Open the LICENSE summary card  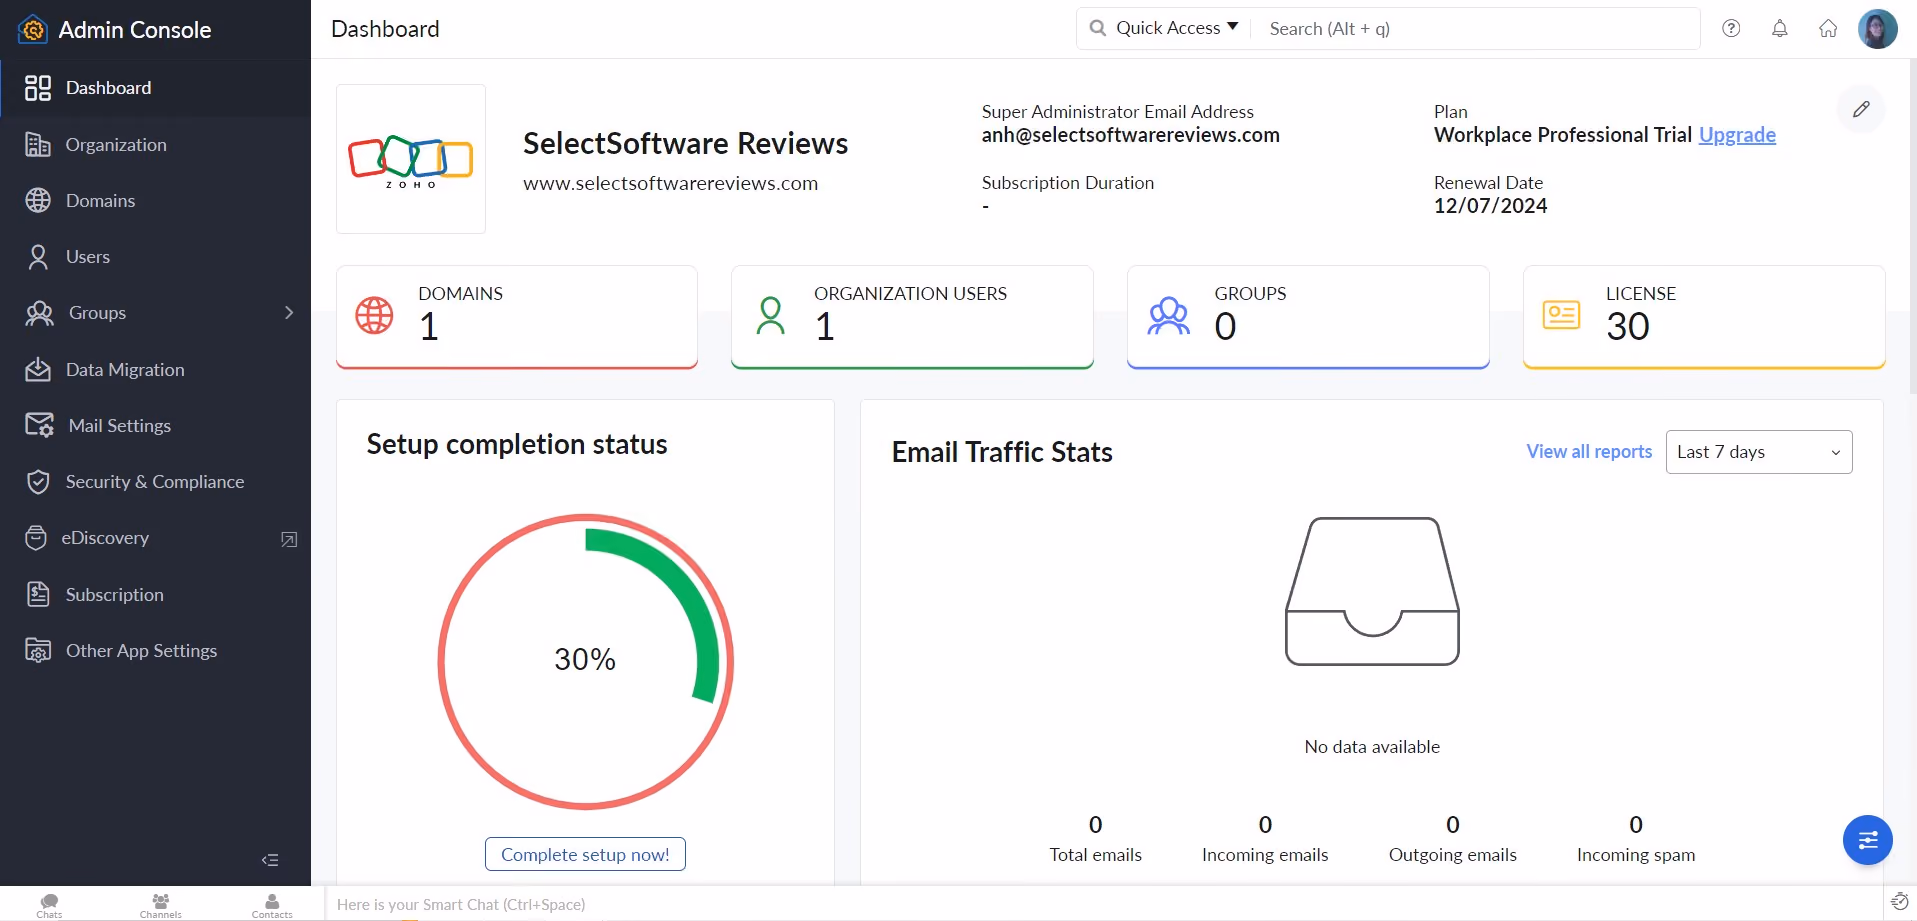click(1704, 317)
